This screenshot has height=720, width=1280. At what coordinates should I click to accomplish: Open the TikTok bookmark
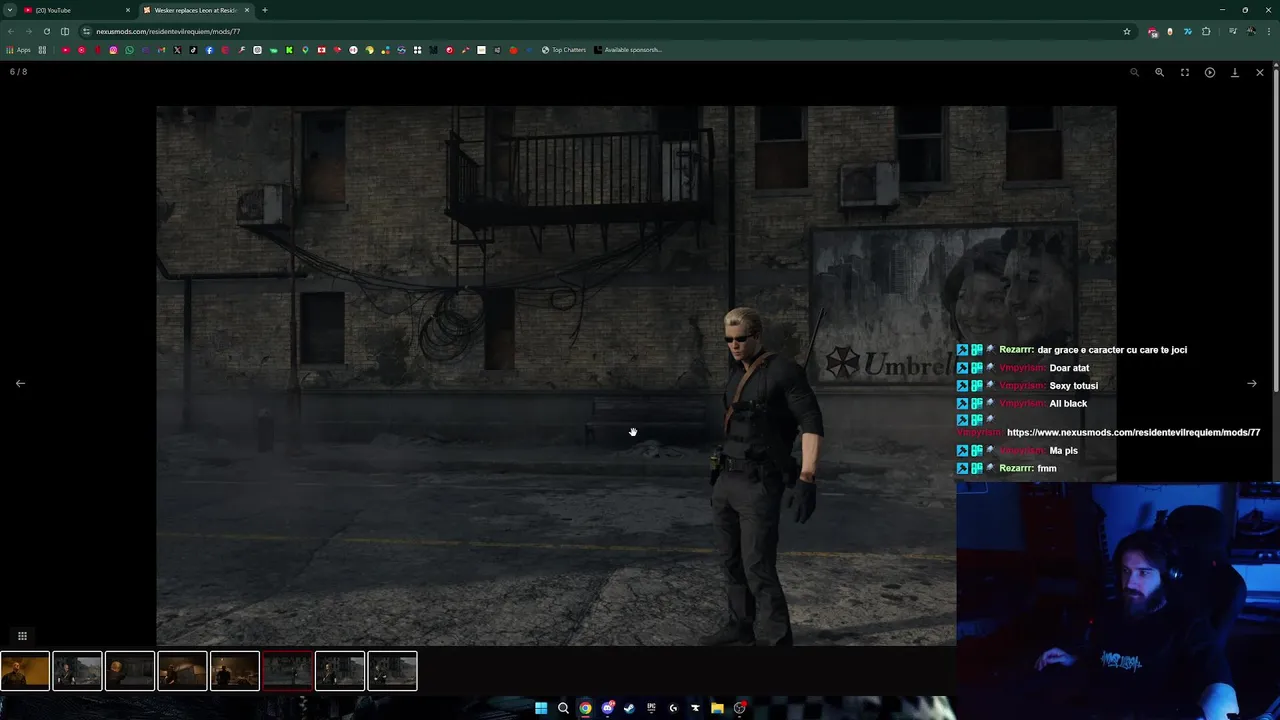[x=193, y=50]
